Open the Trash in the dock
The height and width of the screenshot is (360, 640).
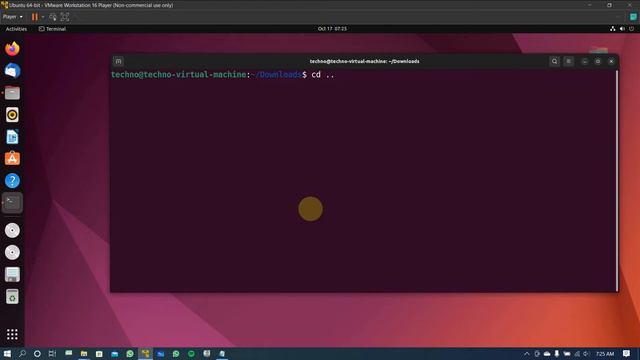12,297
